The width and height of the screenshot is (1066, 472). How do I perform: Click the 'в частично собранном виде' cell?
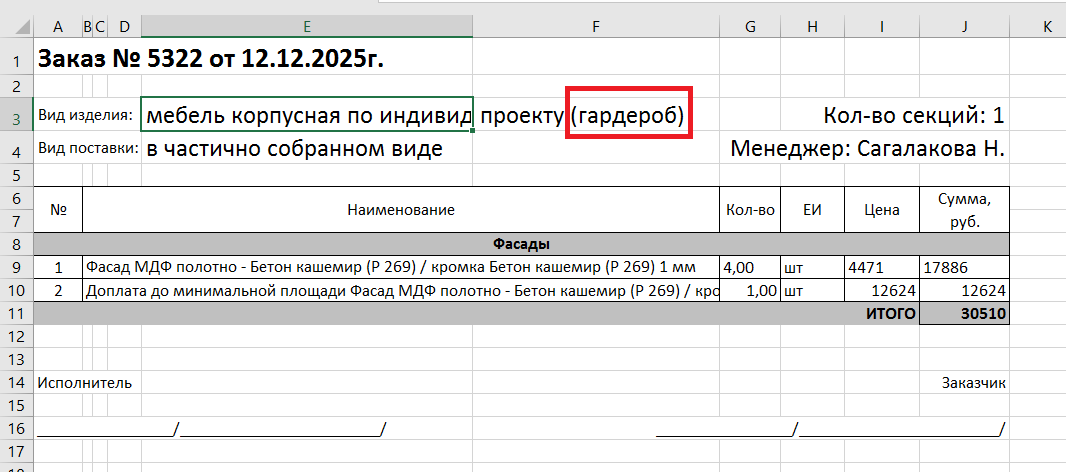[295, 149]
